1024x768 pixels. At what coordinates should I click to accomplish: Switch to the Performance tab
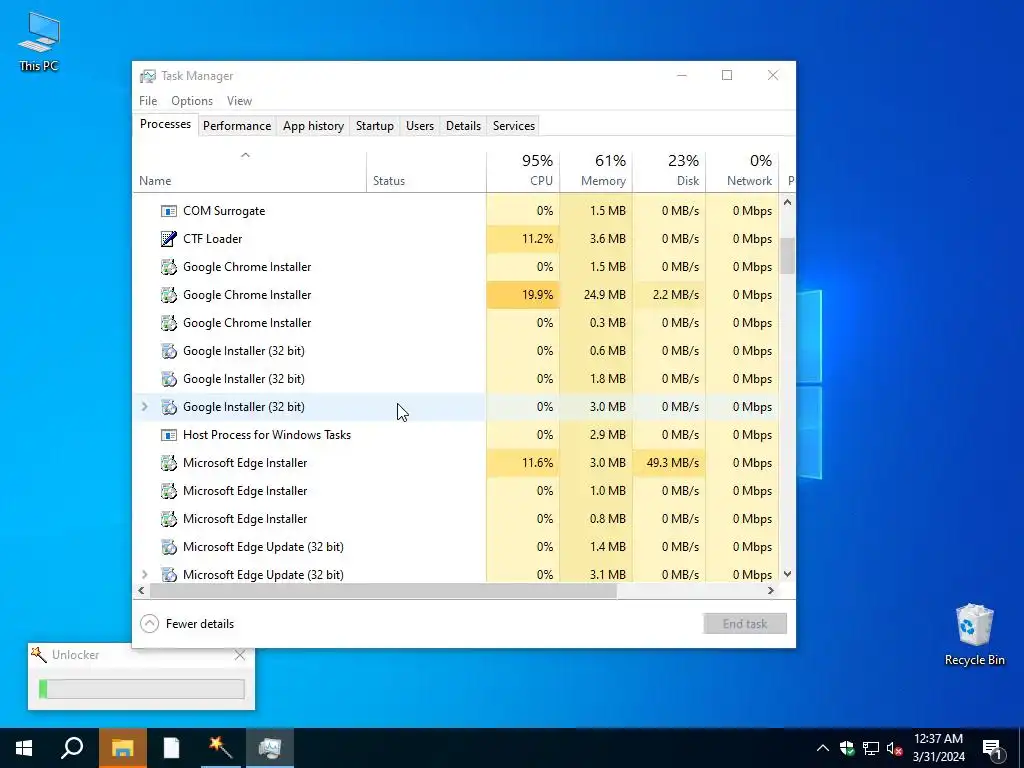point(236,125)
